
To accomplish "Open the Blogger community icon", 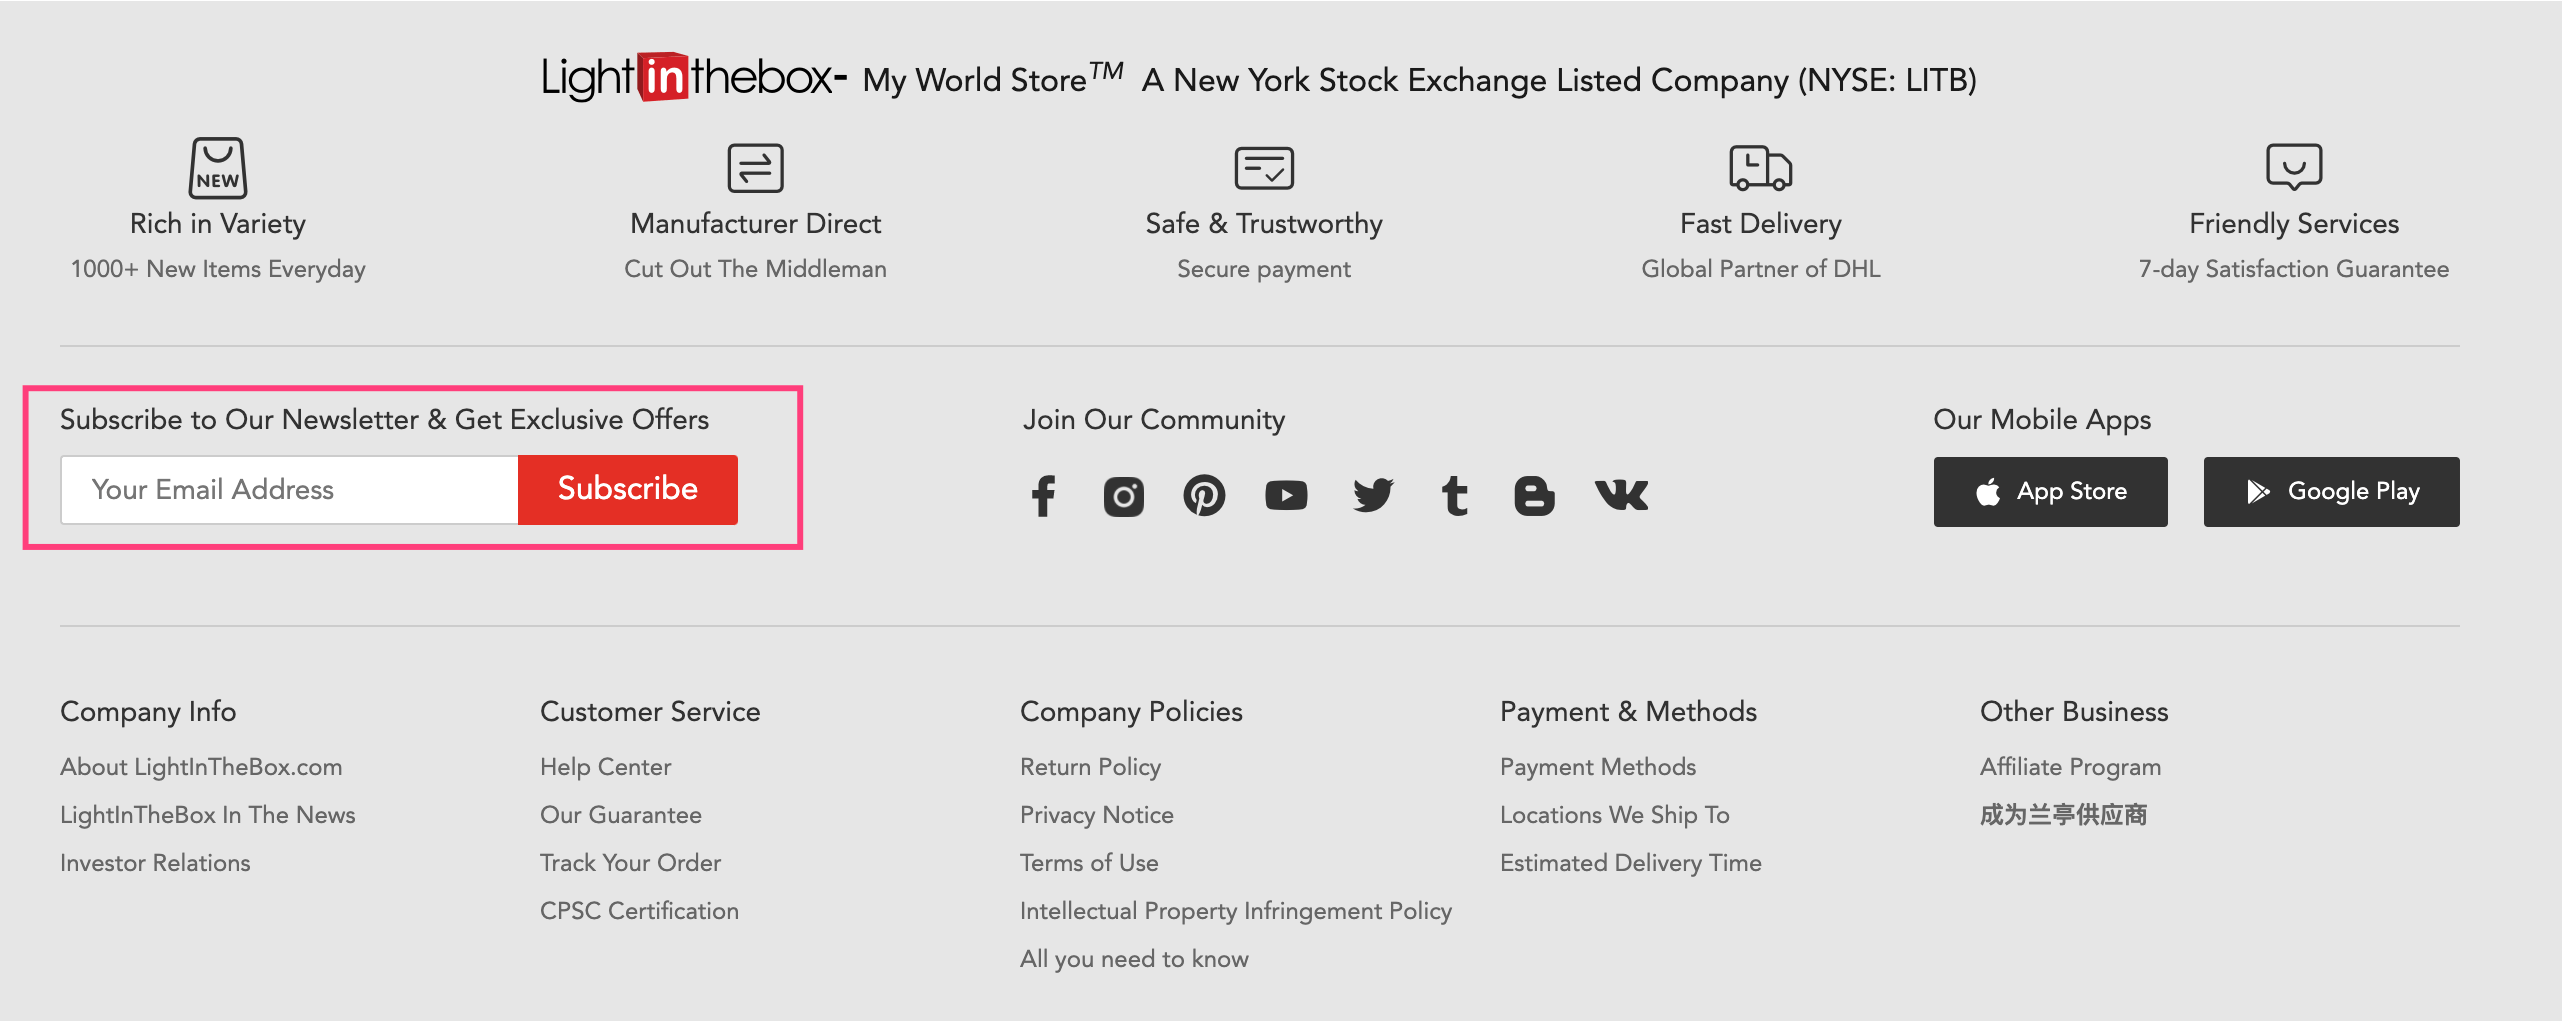I will pyautogui.click(x=1534, y=495).
